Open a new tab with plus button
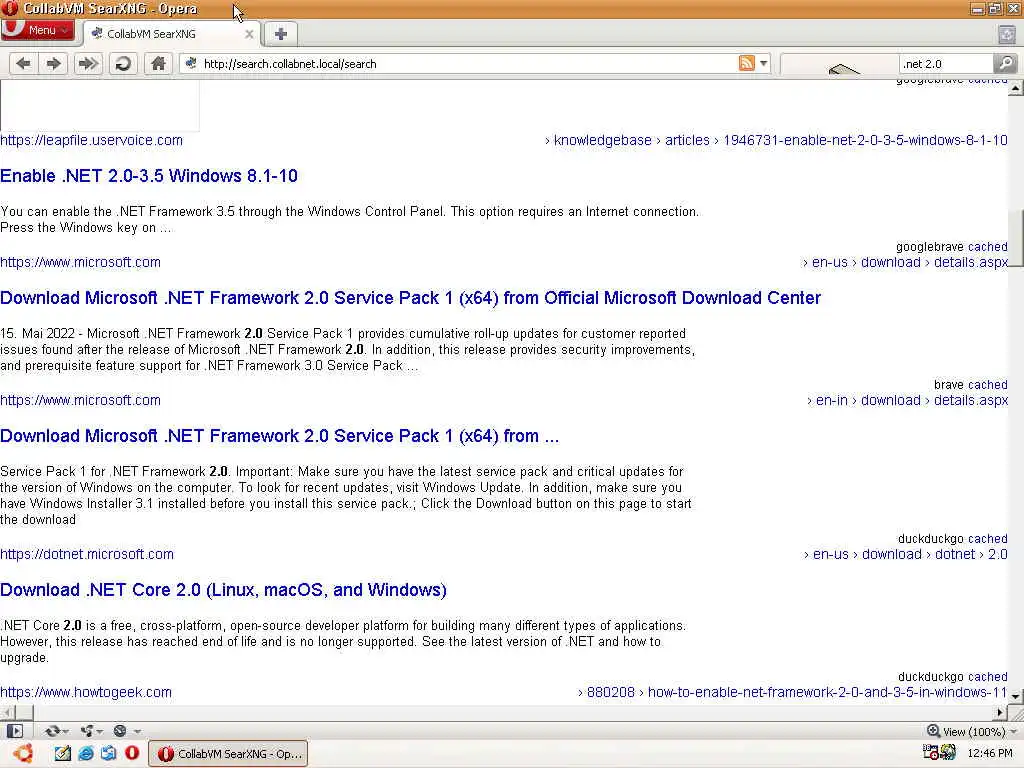The image size is (1024, 768). [281, 34]
